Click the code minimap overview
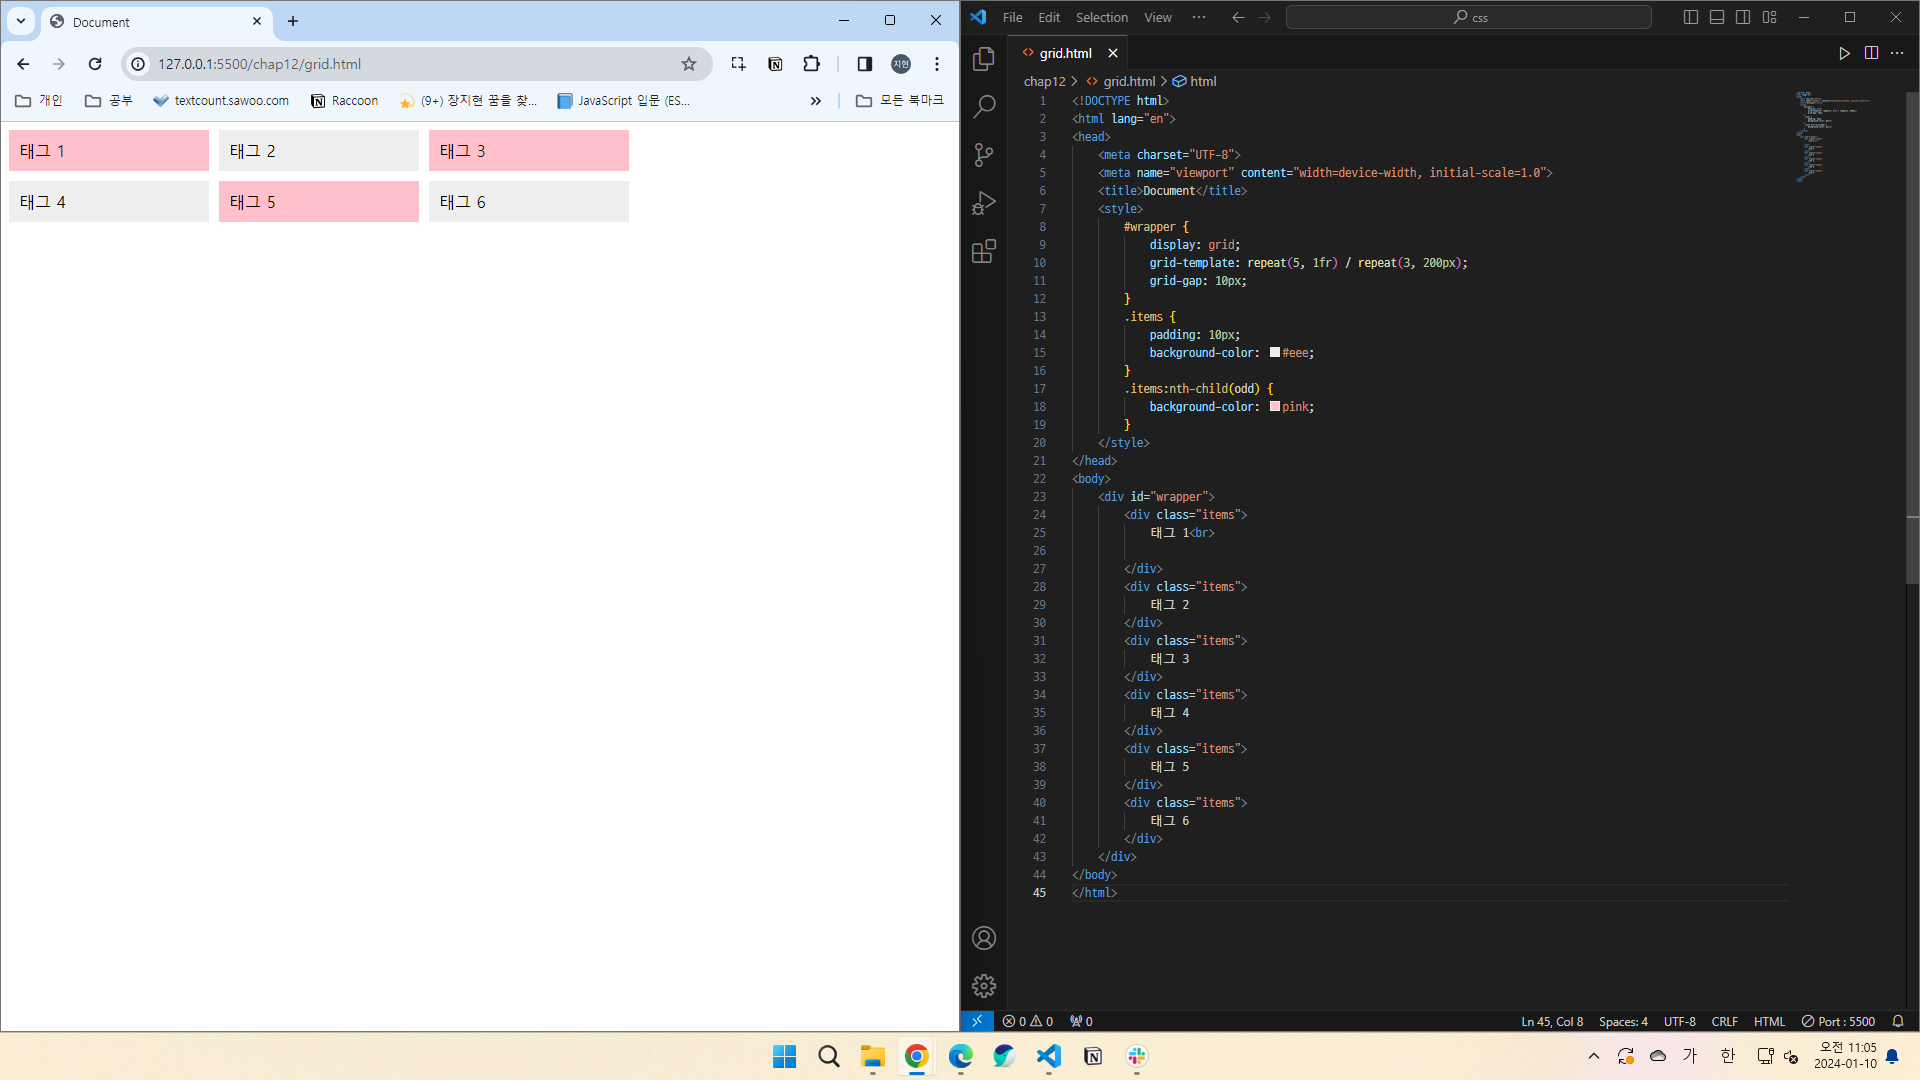Screen dimensions: 1920x1080 (x=1832, y=136)
